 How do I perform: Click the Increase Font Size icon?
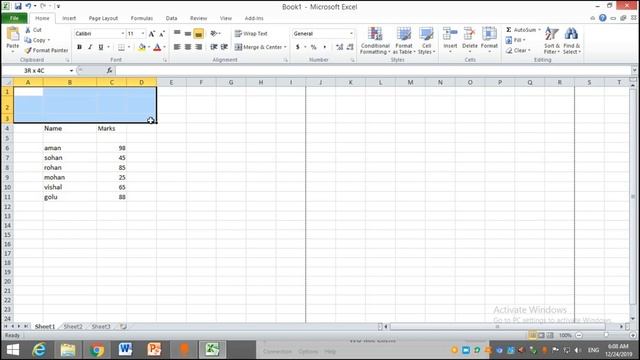click(x=151, y=34)
